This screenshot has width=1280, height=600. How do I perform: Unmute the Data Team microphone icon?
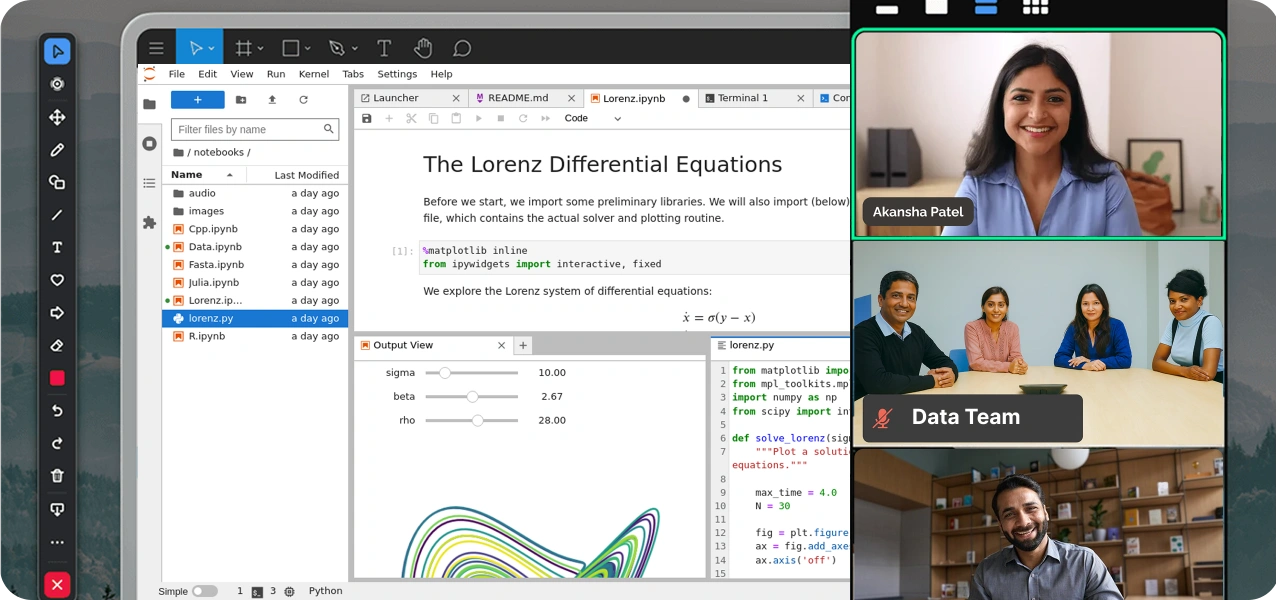click(x=882, y=418)
